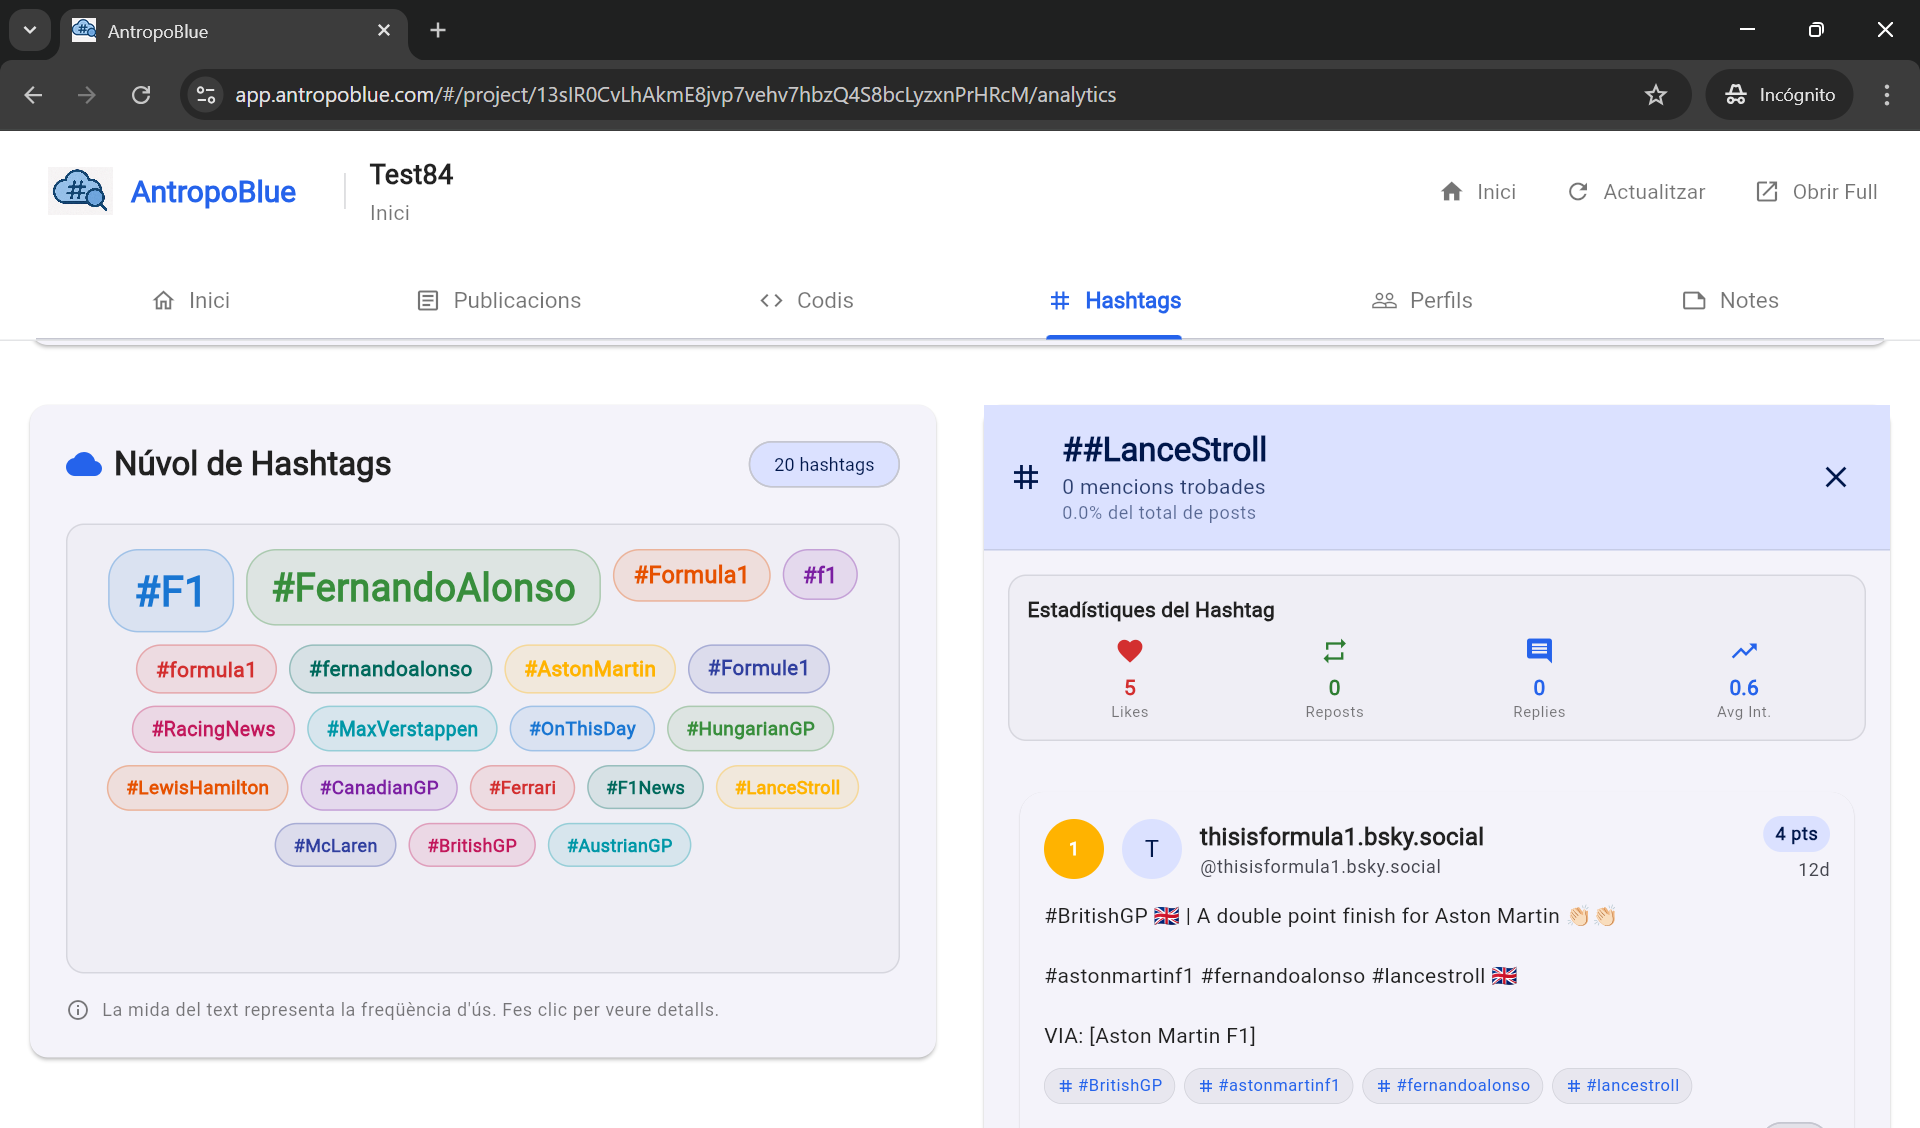Click the #AstonMartin yellow hashtag chip
Image resolution: width=1920 pixels, height=1128 pixels.
590,669
